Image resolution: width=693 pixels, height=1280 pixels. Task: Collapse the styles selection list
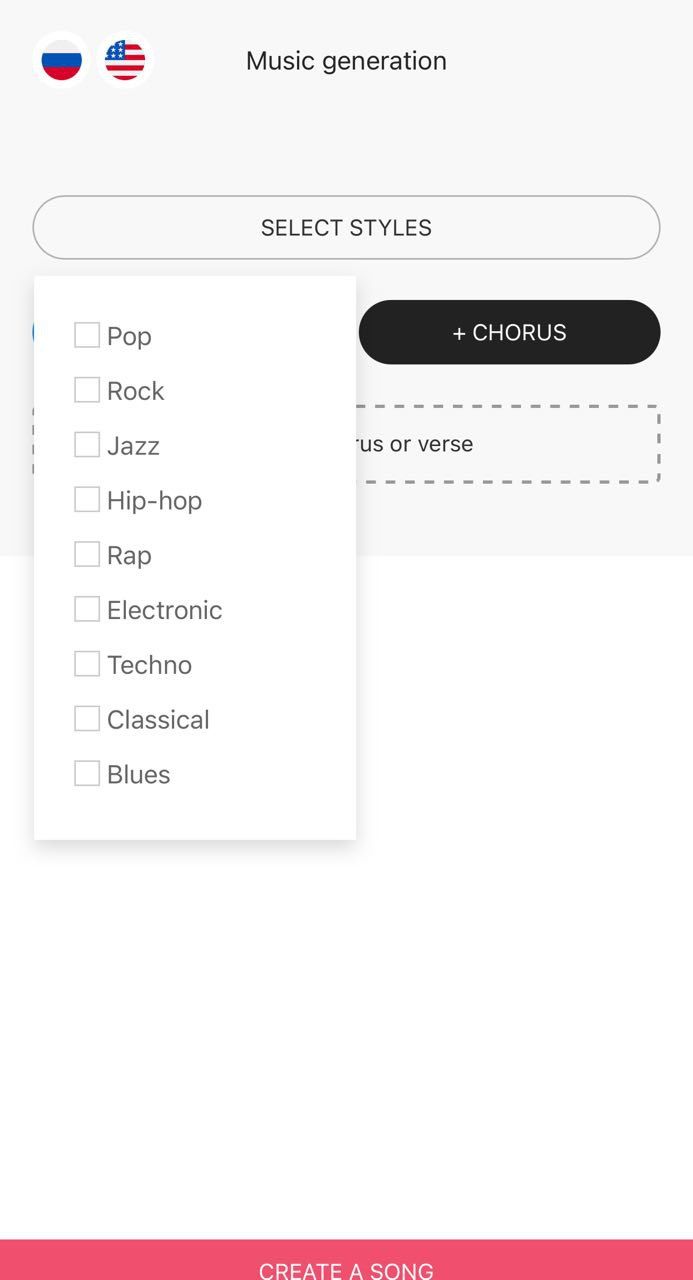[x=346, y=227]
